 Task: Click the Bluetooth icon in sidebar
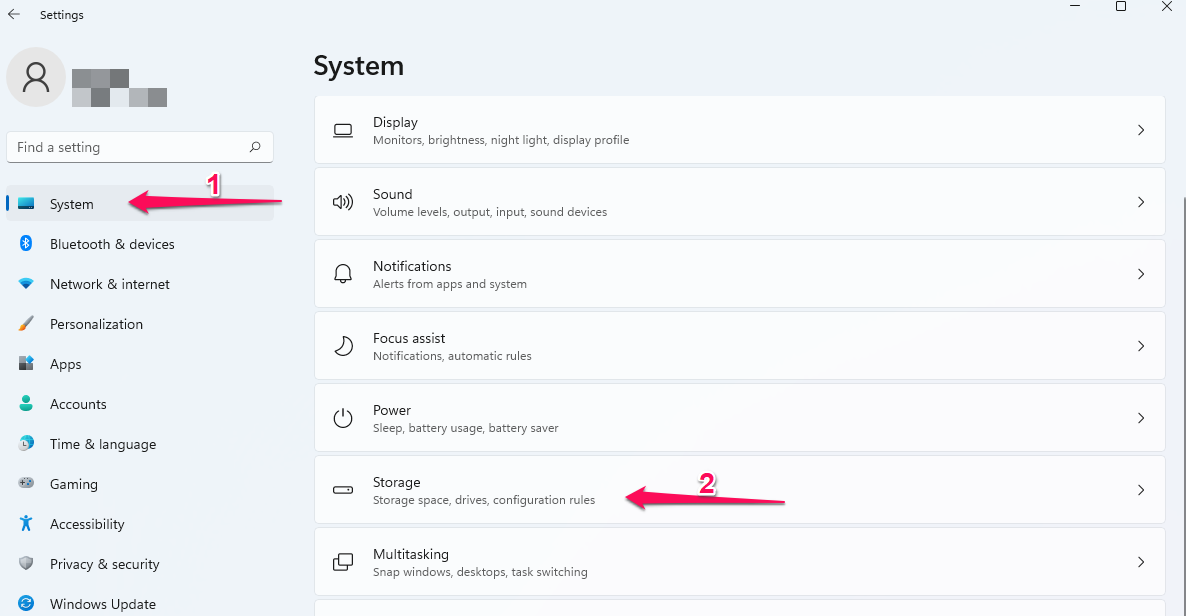(x=26, y=243)
